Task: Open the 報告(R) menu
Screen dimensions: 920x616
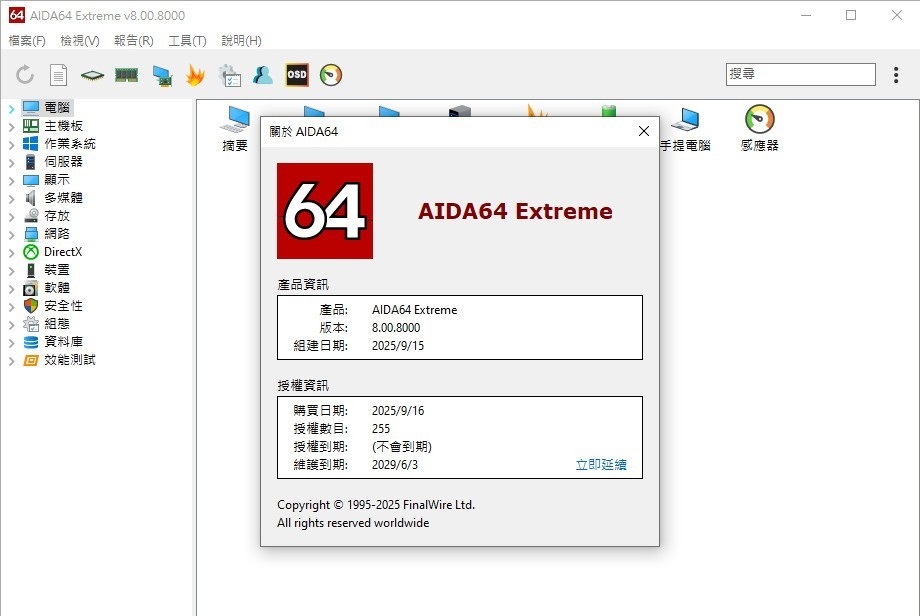Action: 134,40
